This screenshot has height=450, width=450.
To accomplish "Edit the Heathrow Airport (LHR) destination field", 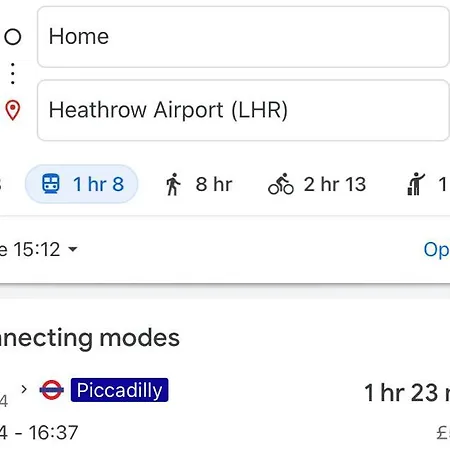I will pyautogui.click(x=243, y=110).
